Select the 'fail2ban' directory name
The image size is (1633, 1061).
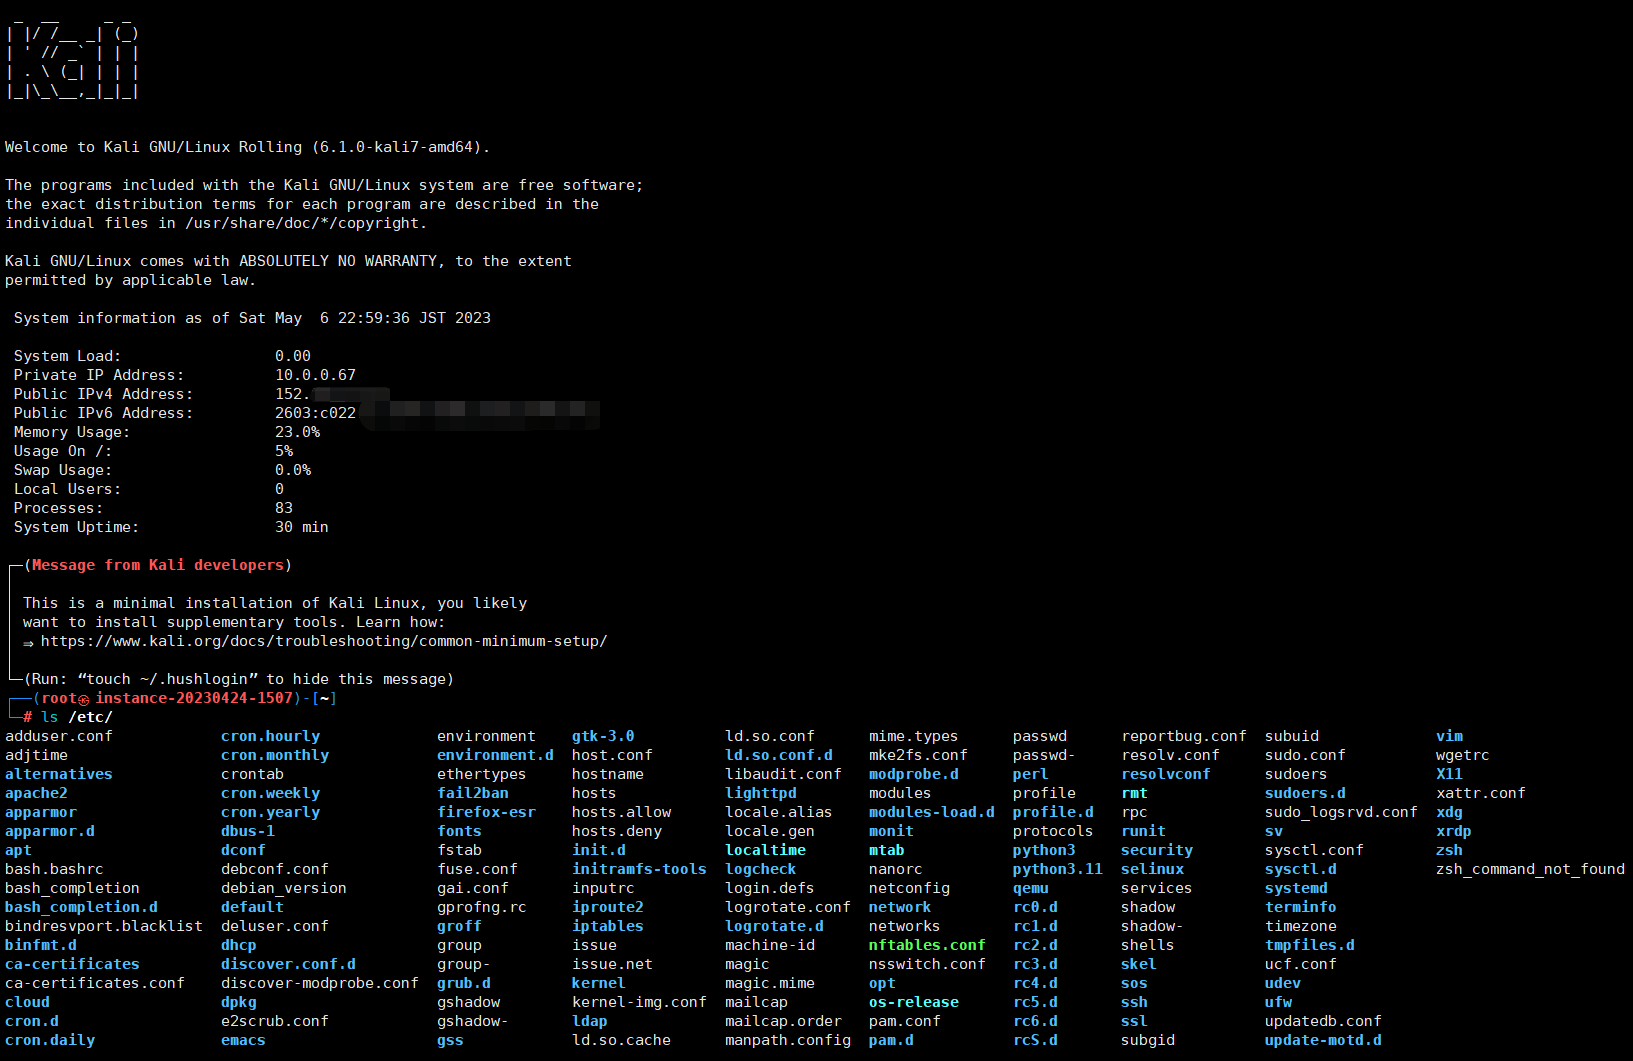click(x=473, y=793)
